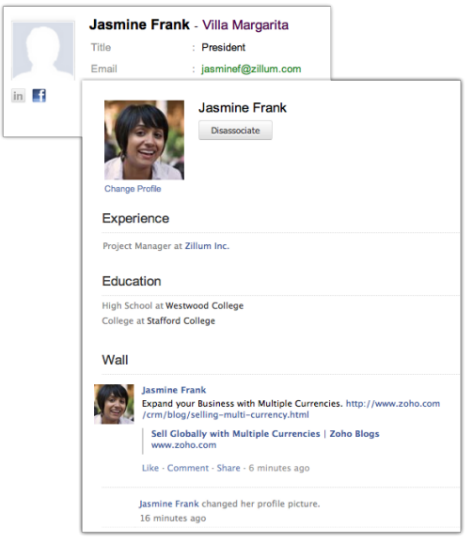The width and height of the screenshot is (470, 538).
Task: Like the Multiple Currencies wall post
Action: [150, 468]
